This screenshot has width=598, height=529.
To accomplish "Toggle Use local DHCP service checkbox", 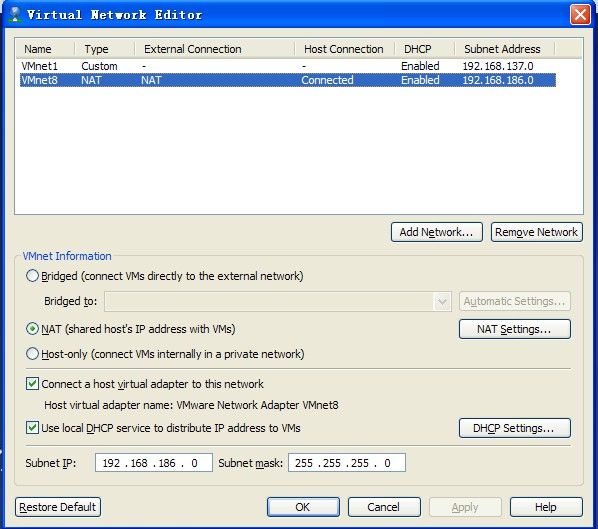I will coord(32,428).
